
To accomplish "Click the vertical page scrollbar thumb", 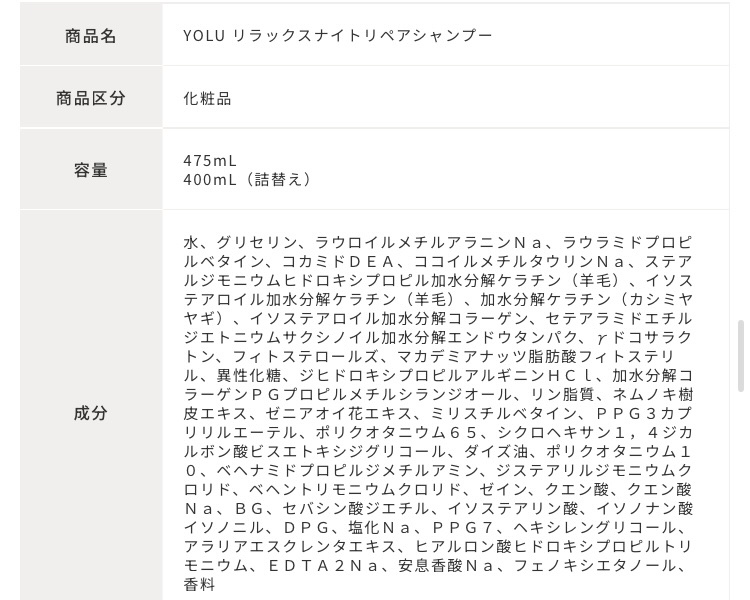I will (740, 356).
